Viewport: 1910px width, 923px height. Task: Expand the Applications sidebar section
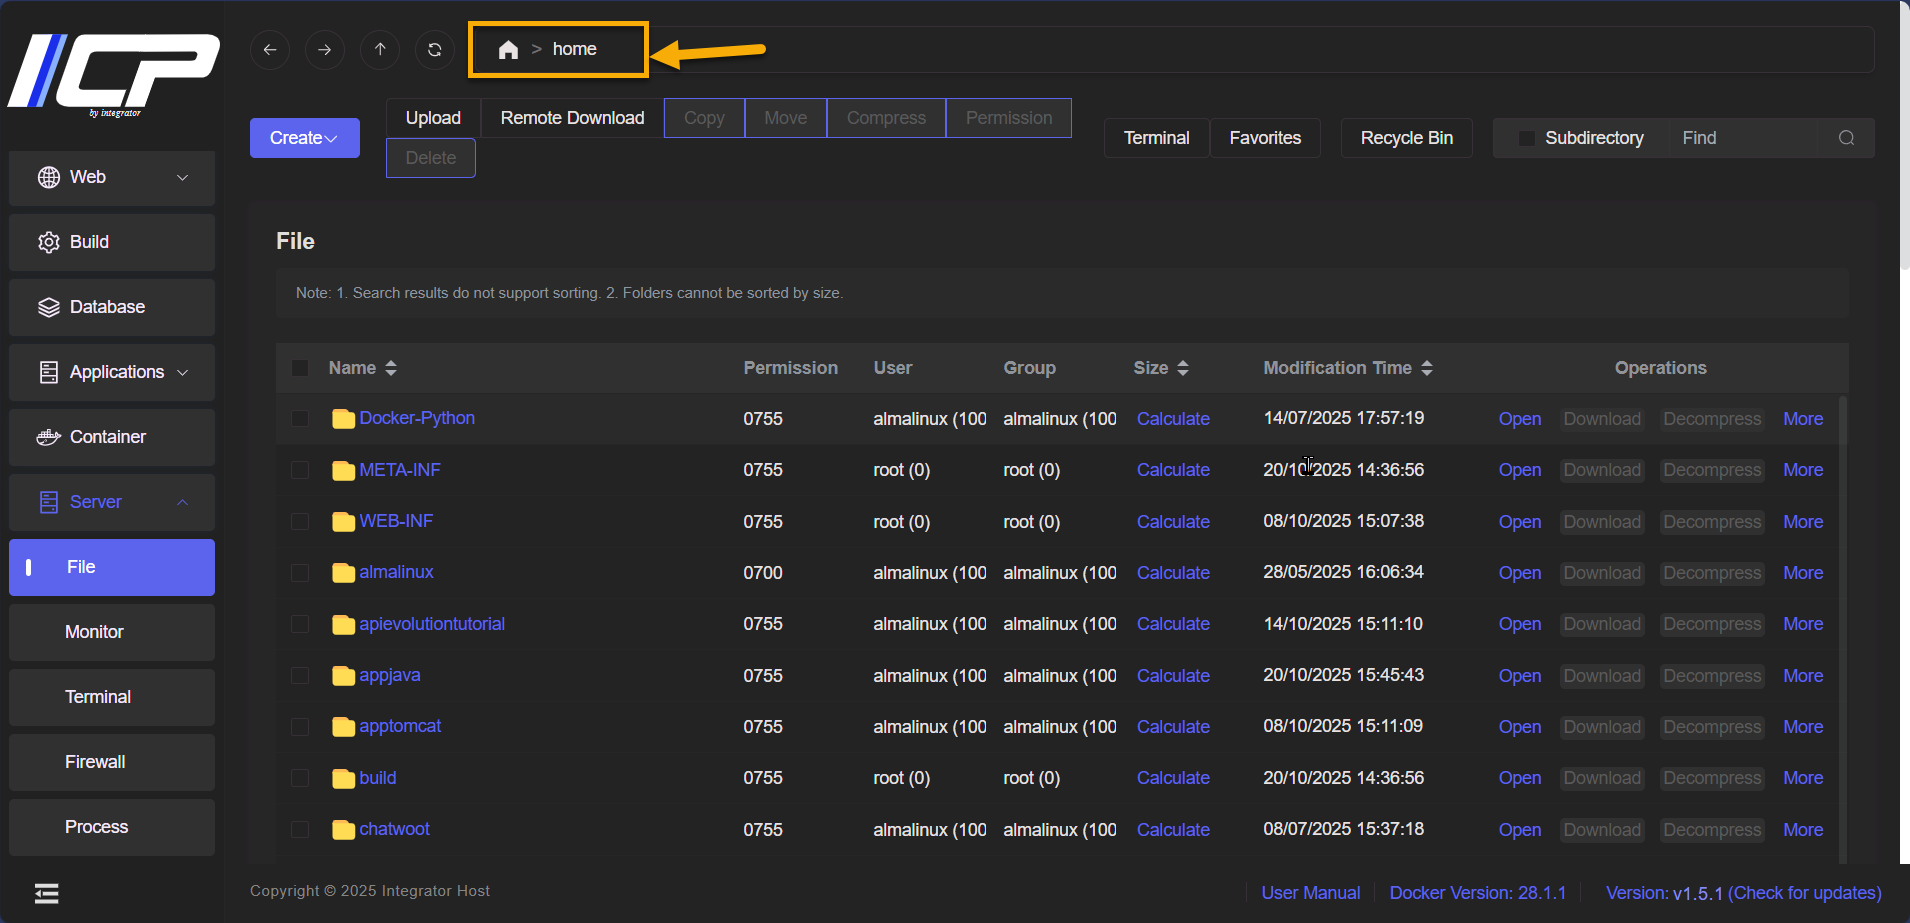112,372
